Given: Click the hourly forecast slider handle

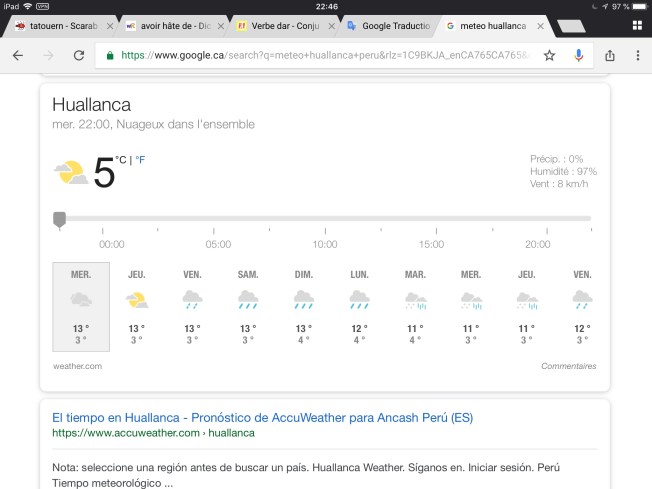Looking at the screenshot, I should point(59,218).
